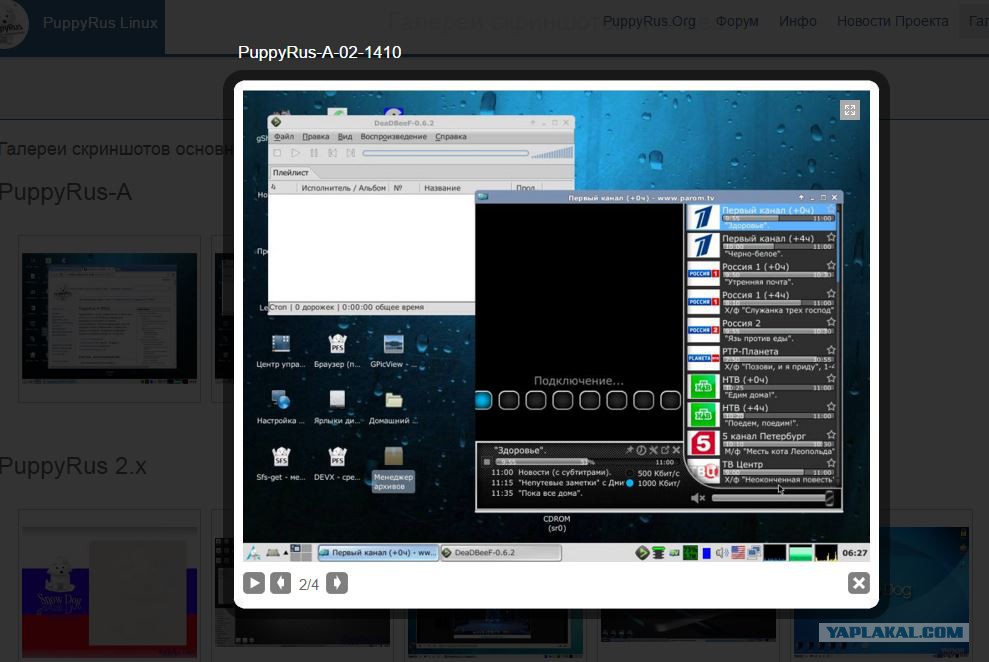Viewport: 989px width, 662px height.
Task: Click stop square beside program progress bar
Action: pos(486,462)
